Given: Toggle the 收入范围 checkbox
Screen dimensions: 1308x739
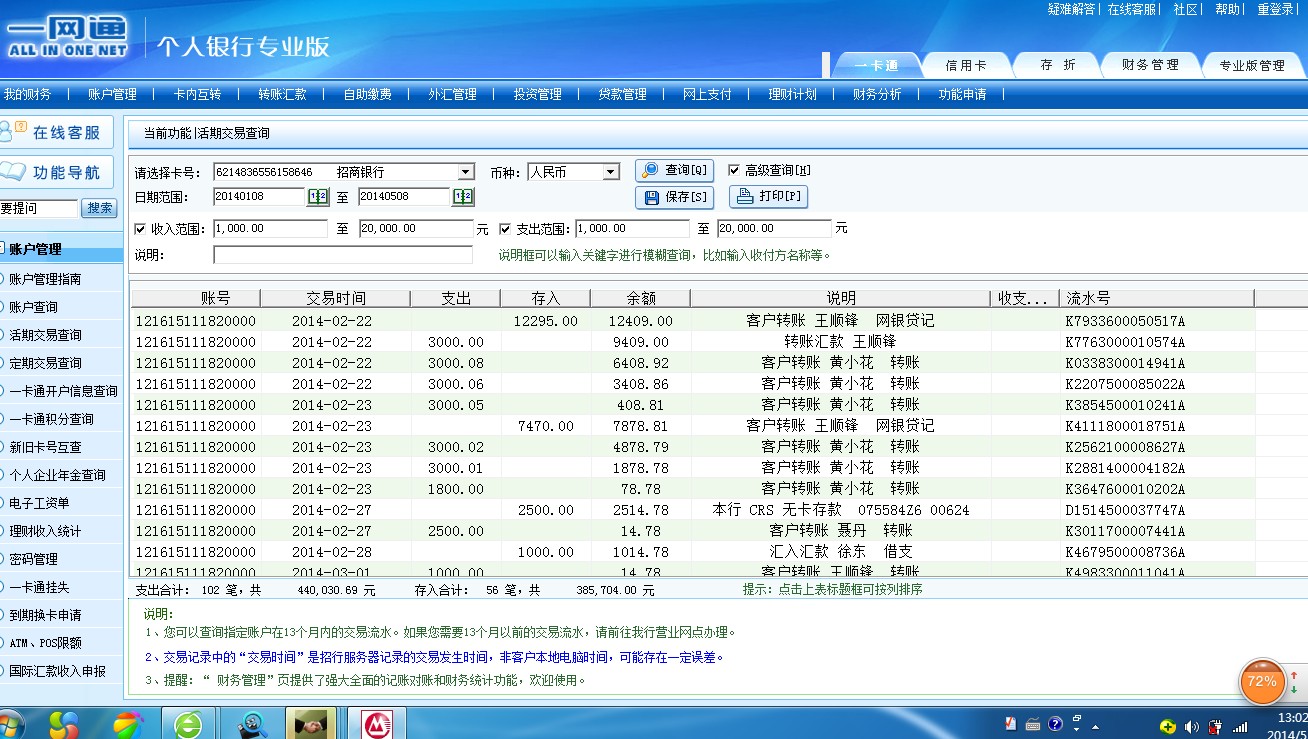Looking at the screenshot, I should click(140, 228).
